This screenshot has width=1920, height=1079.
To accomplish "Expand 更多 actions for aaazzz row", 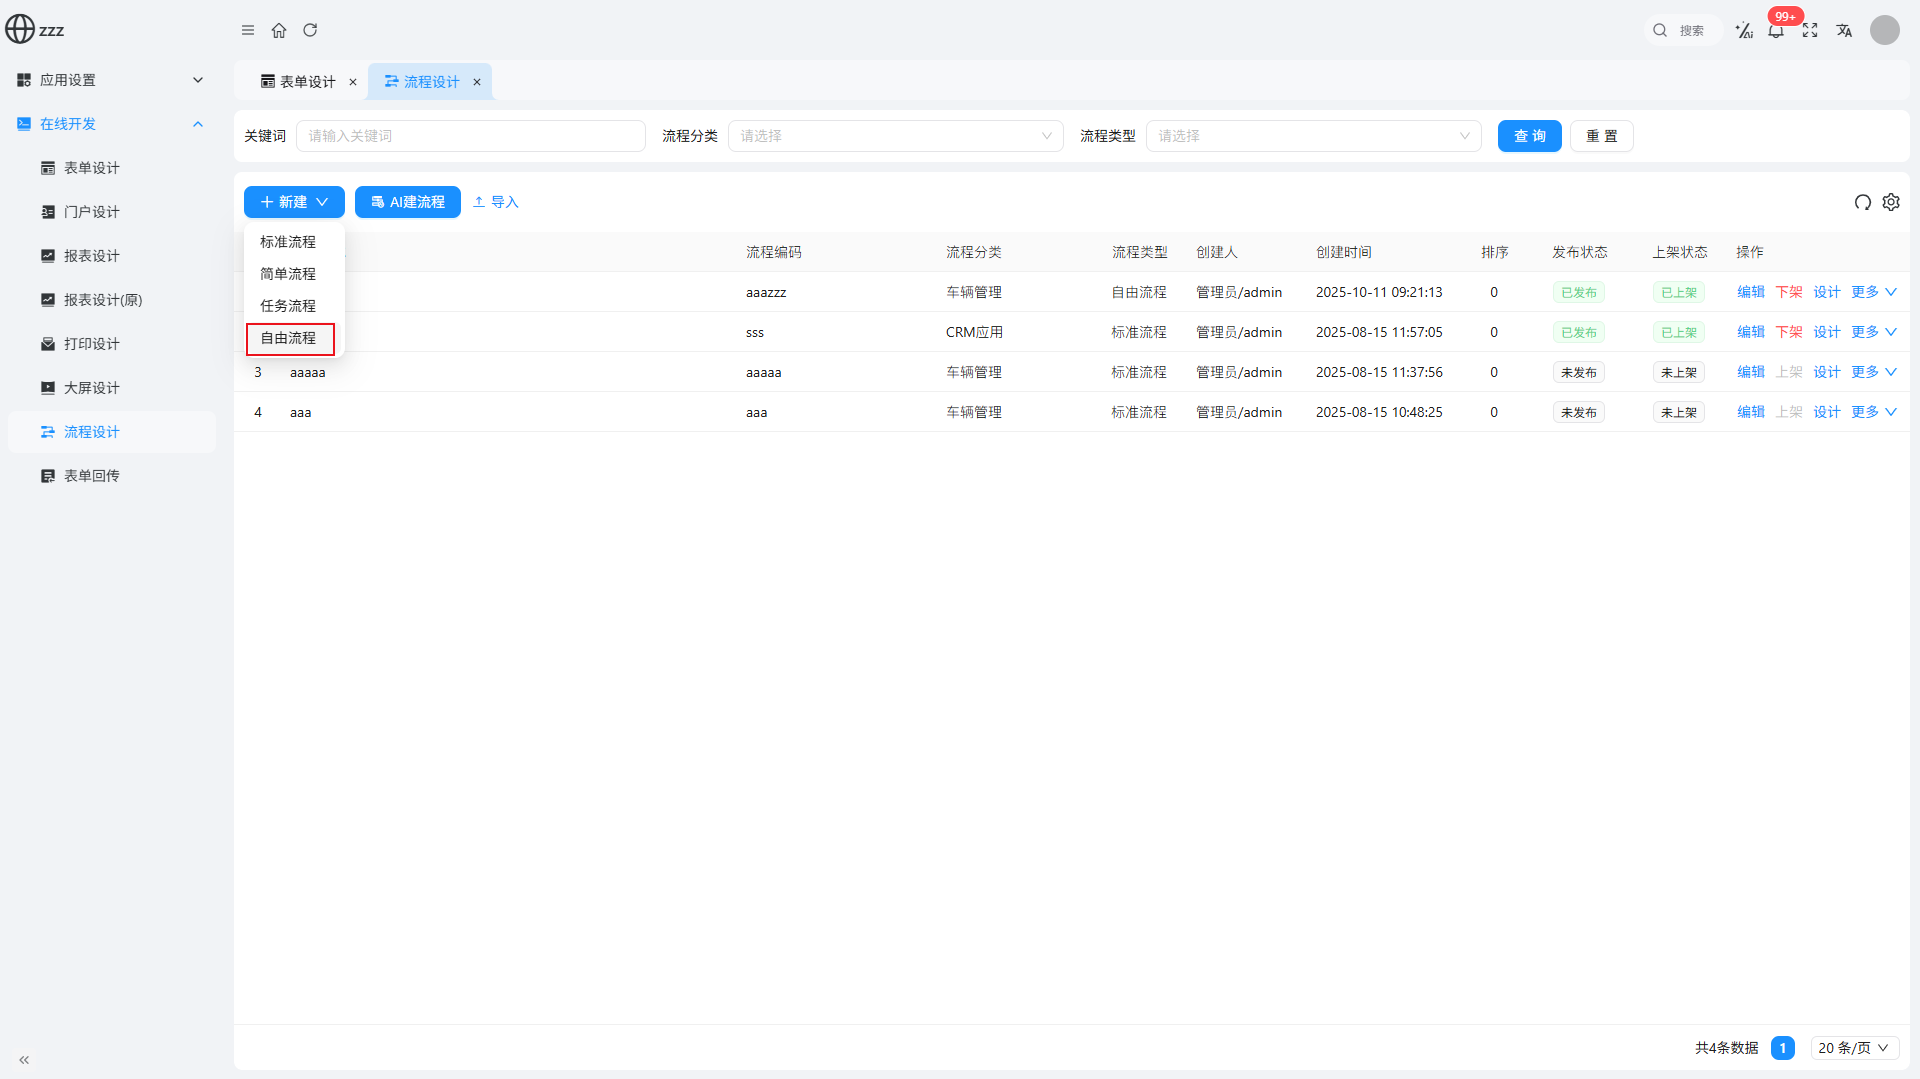I will [x=1873, y=292].
